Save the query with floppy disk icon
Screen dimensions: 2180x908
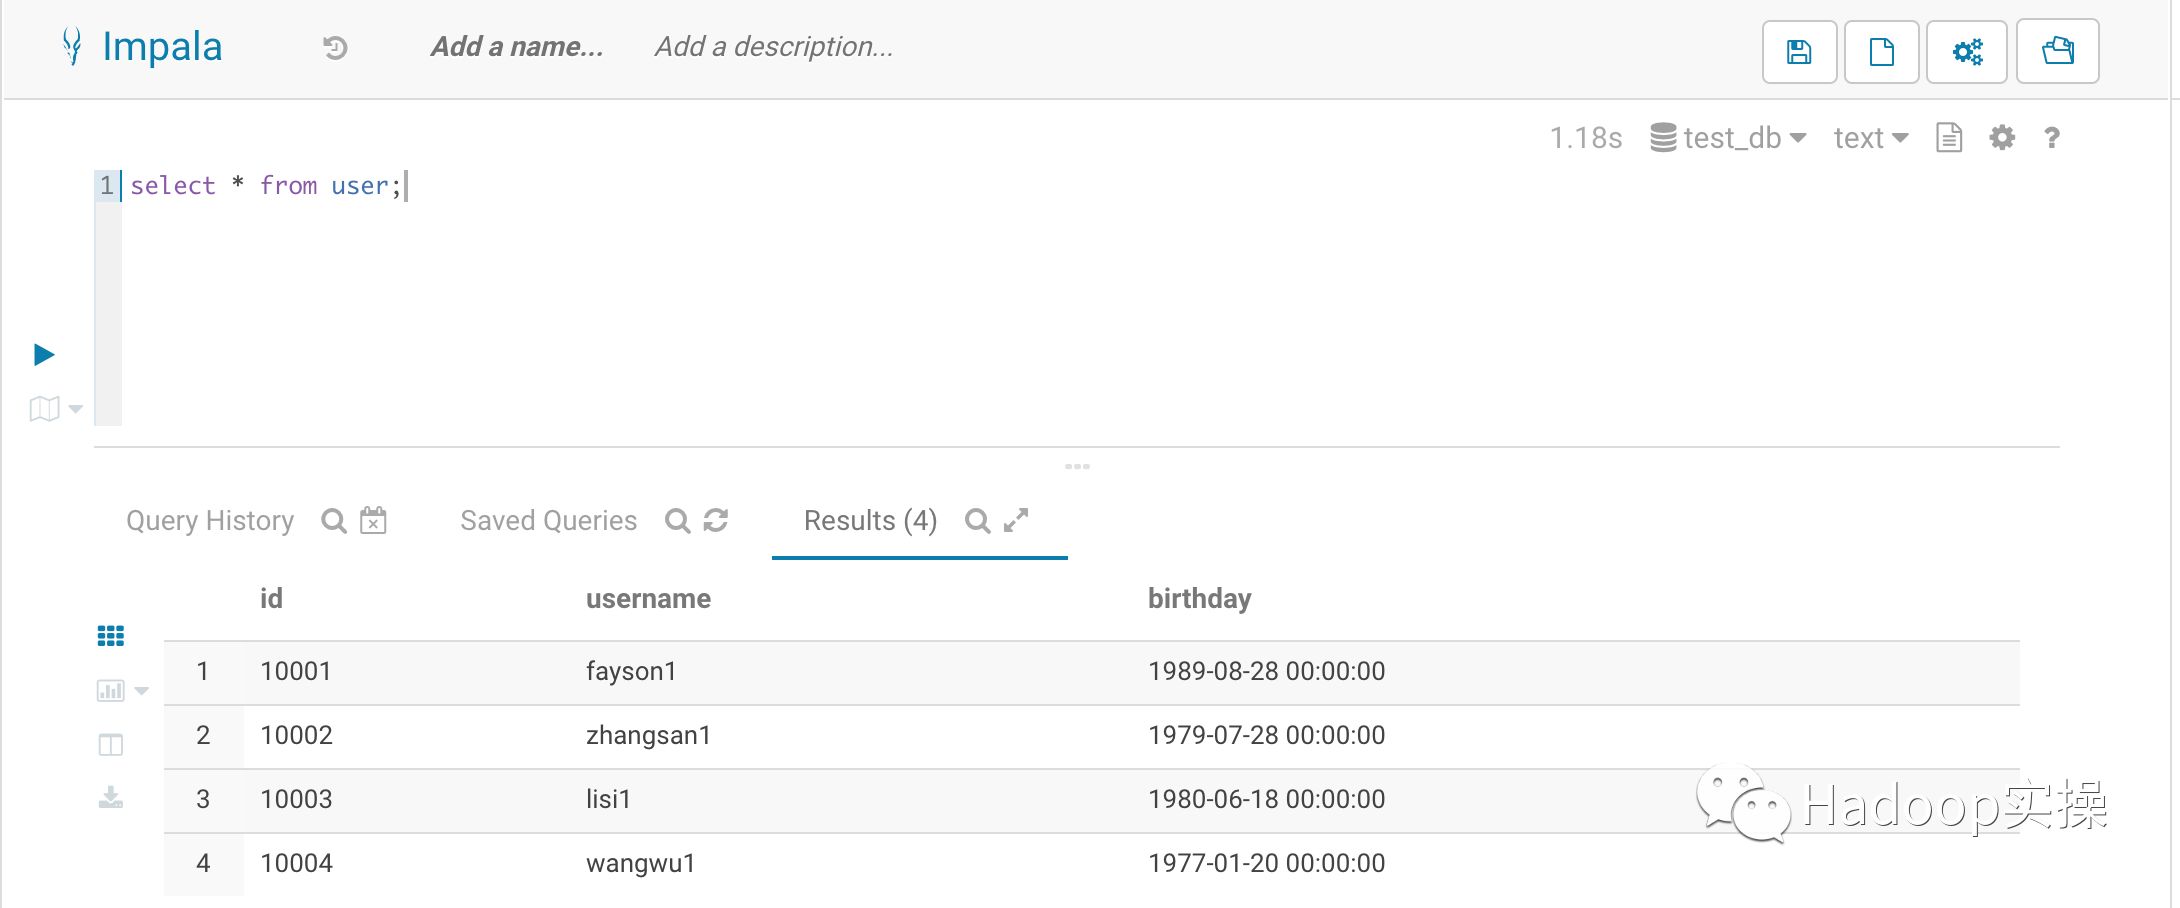1799,51
